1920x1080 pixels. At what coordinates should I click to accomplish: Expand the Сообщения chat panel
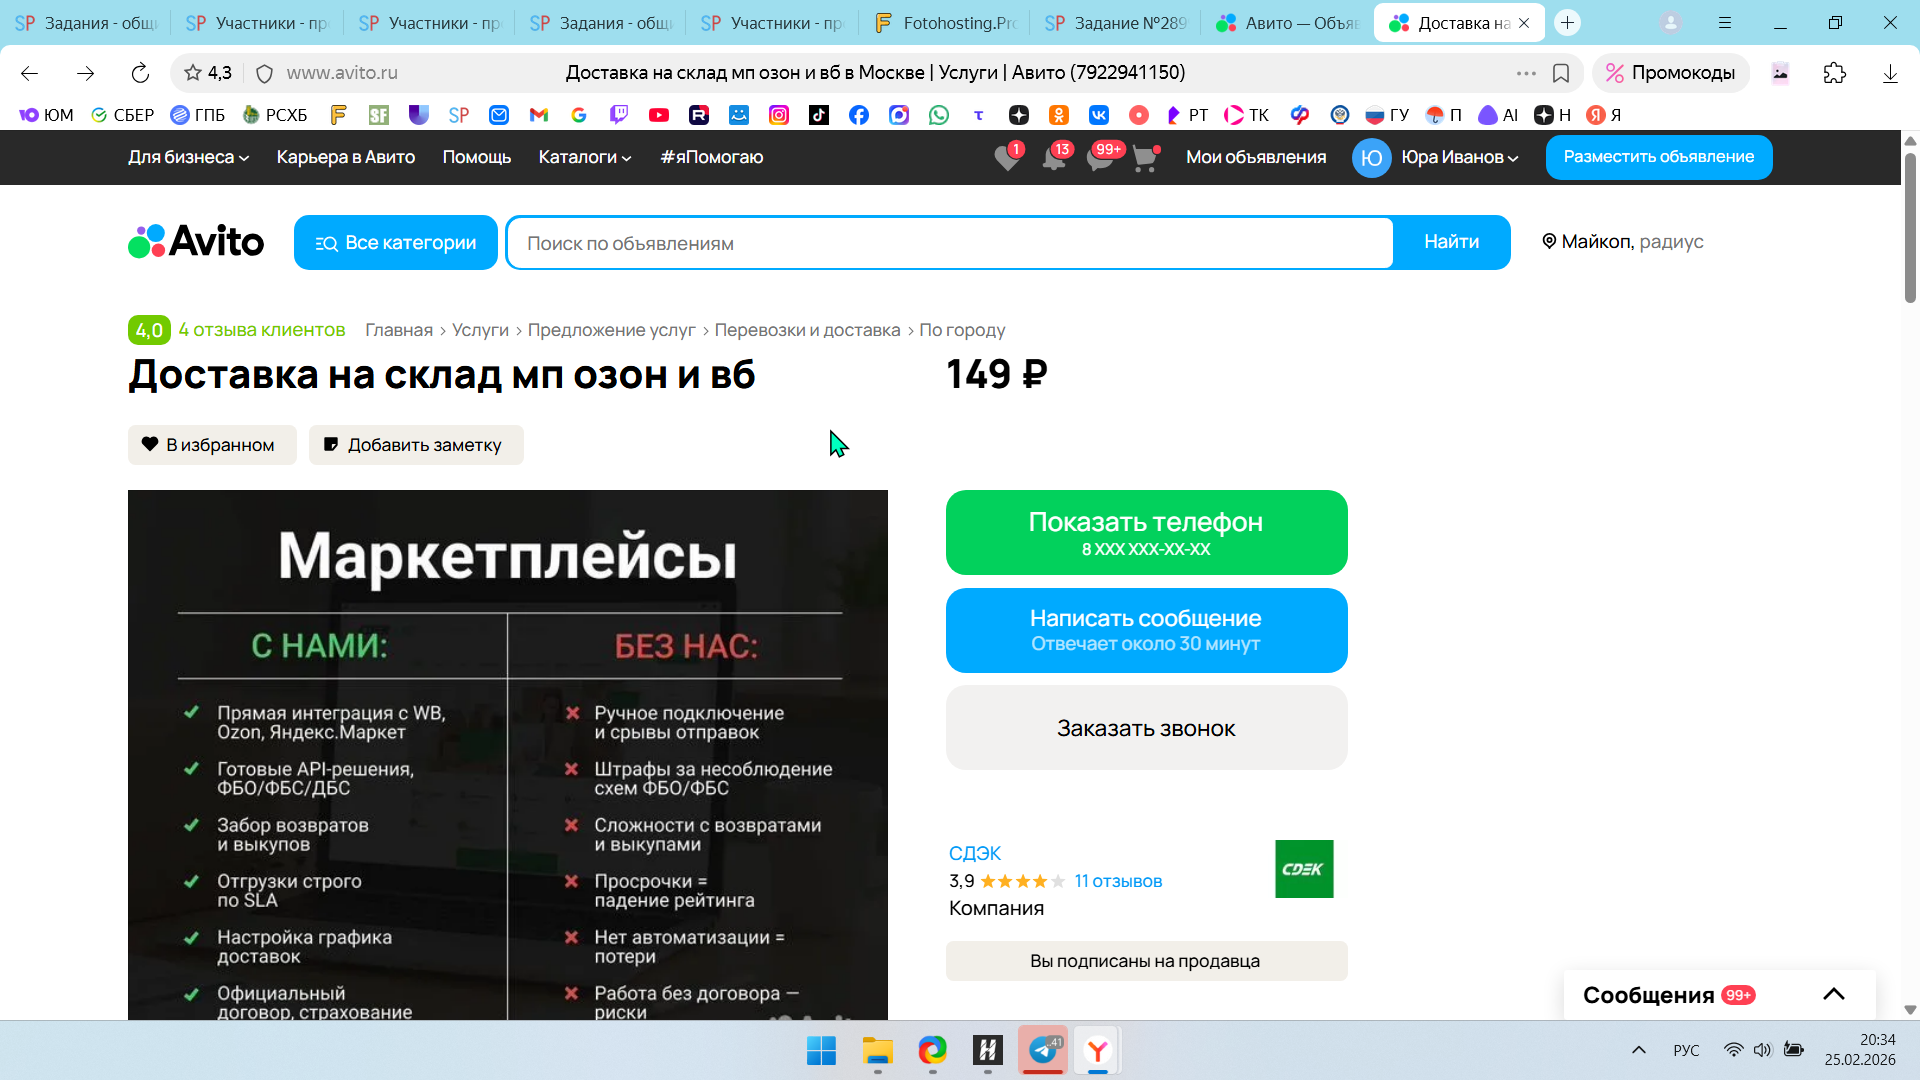point(1833,994)
